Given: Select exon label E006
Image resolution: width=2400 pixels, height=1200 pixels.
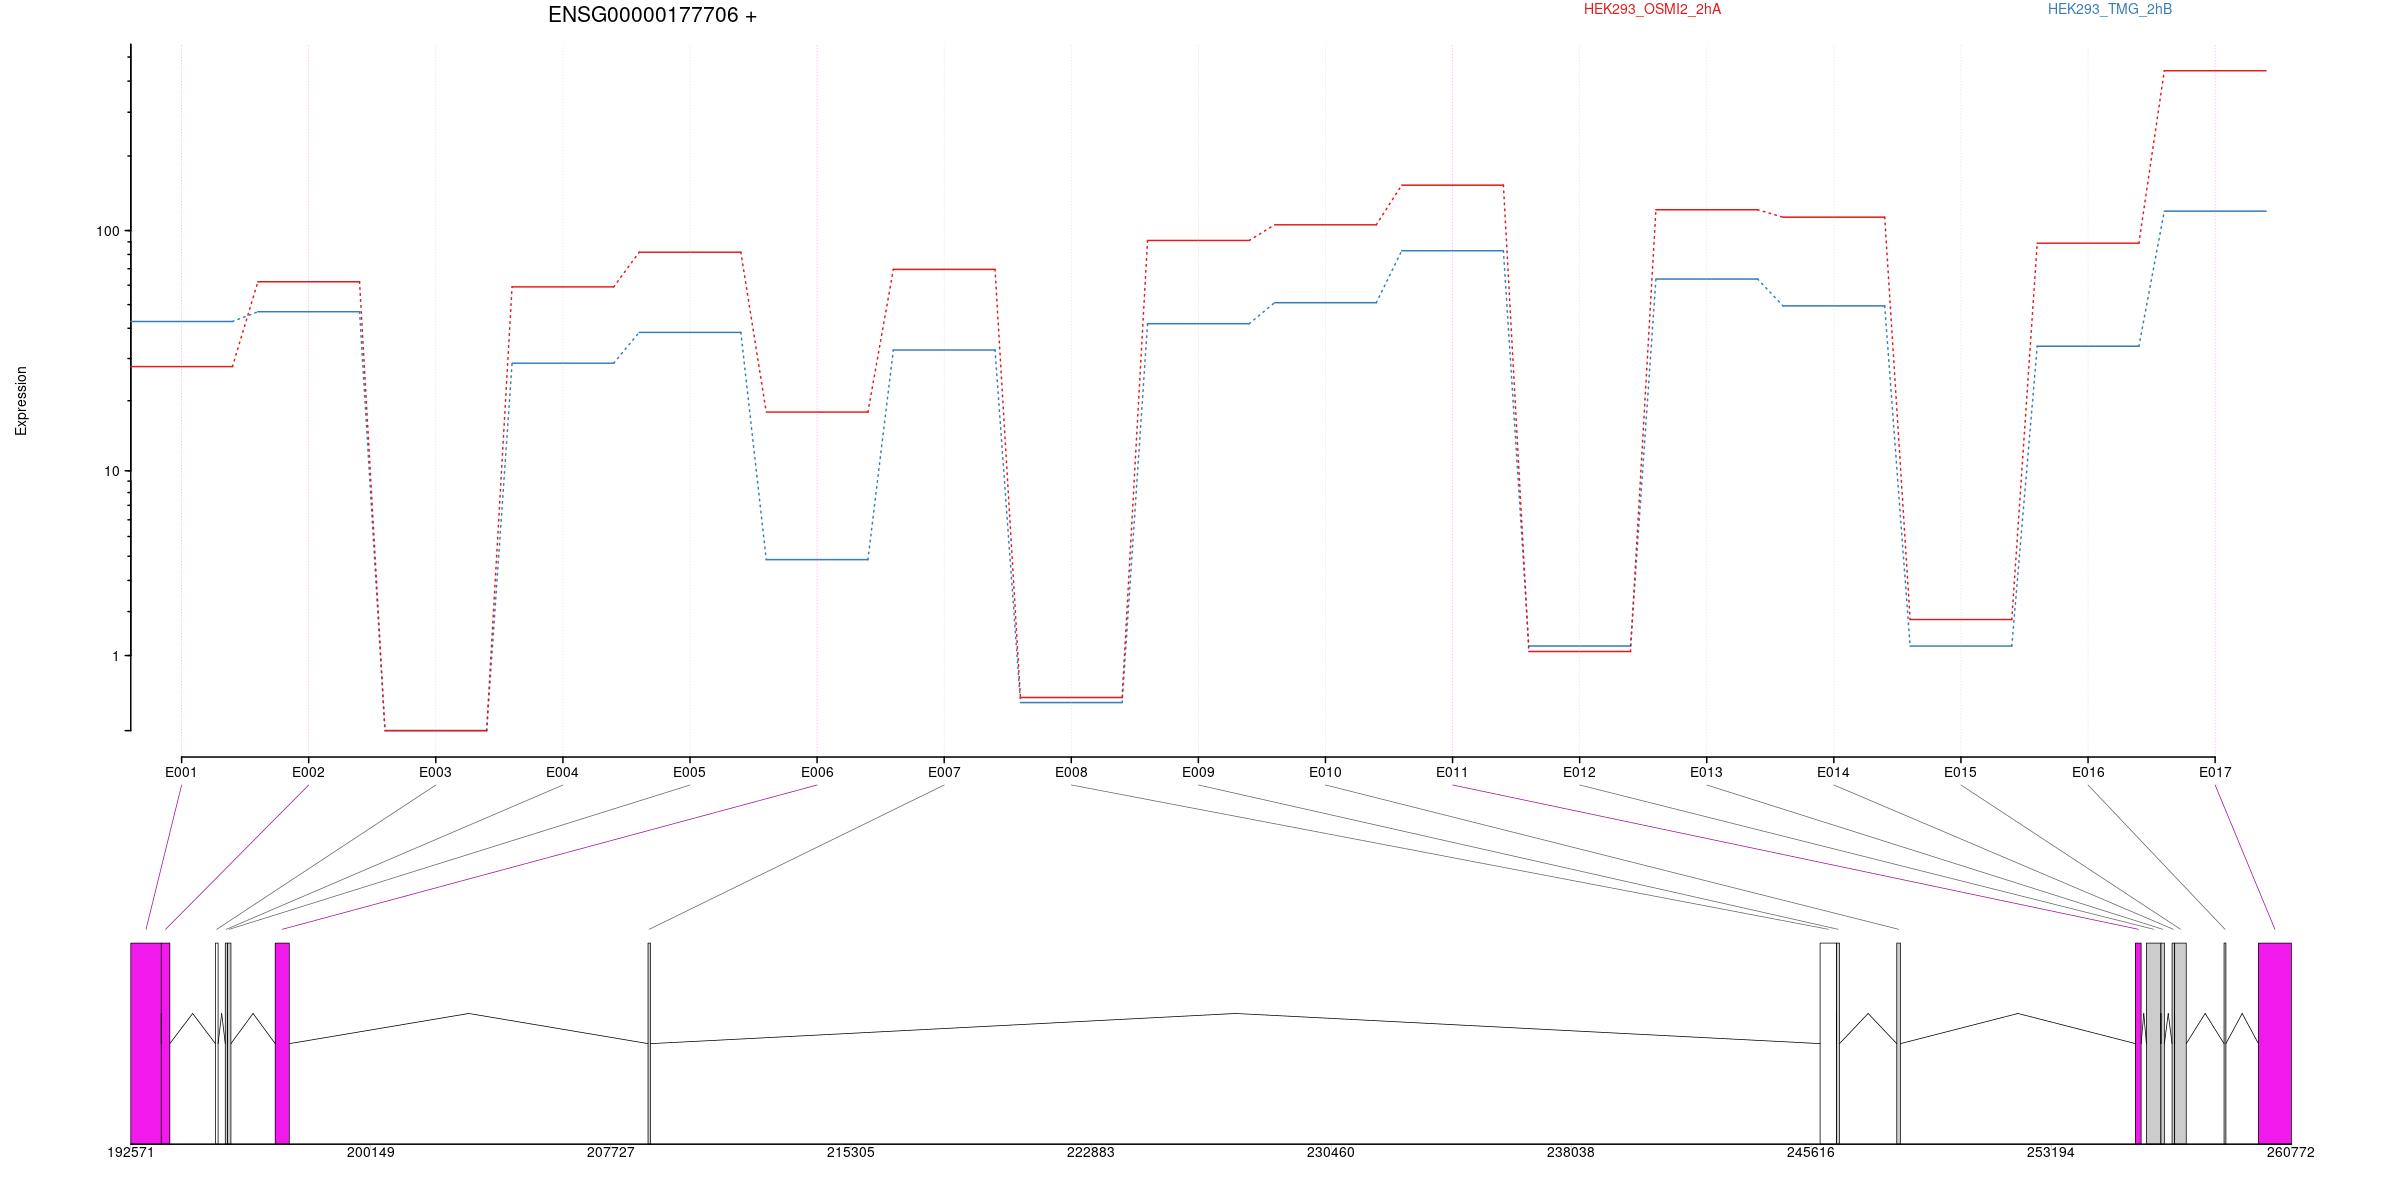Looking at the screenshot, I should click(817, 772).
